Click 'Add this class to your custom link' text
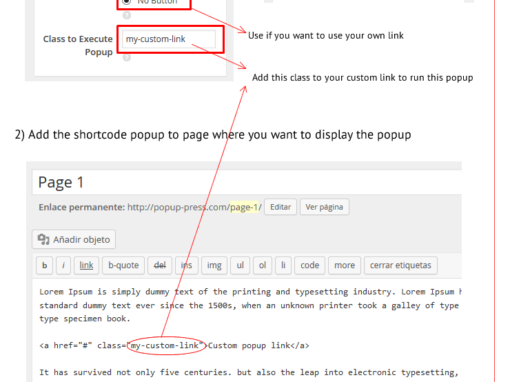 coord(362,78)
